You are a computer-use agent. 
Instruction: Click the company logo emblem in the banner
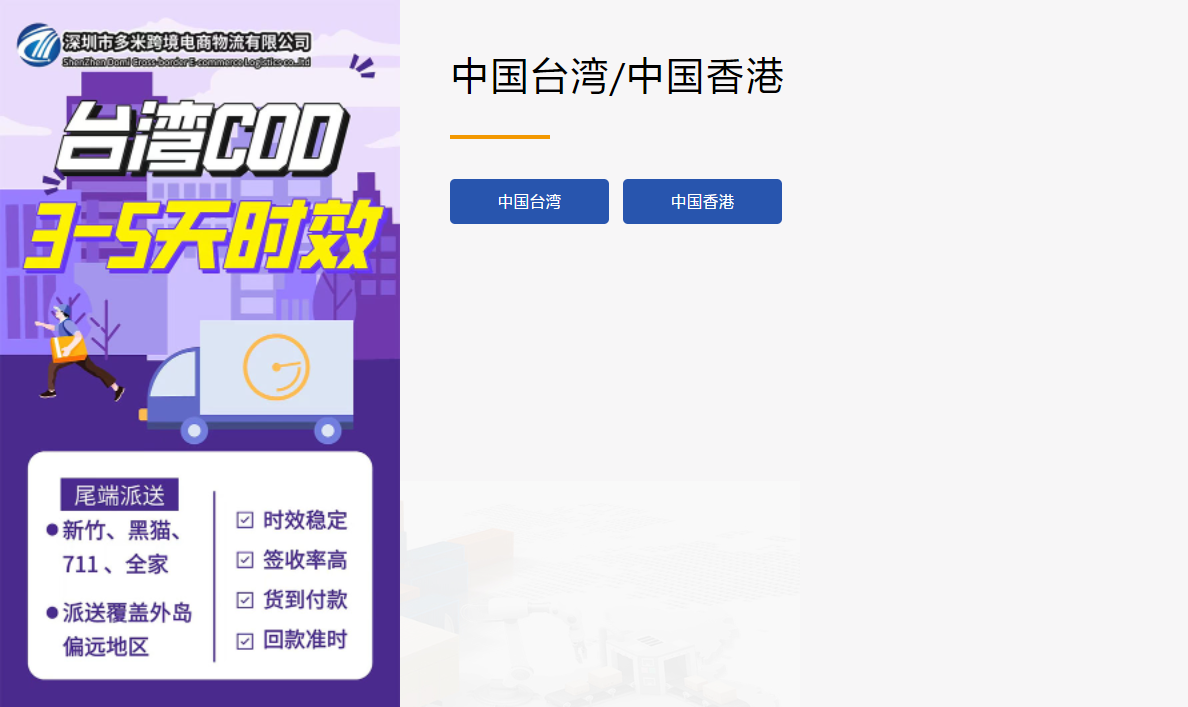click(39, 45)
